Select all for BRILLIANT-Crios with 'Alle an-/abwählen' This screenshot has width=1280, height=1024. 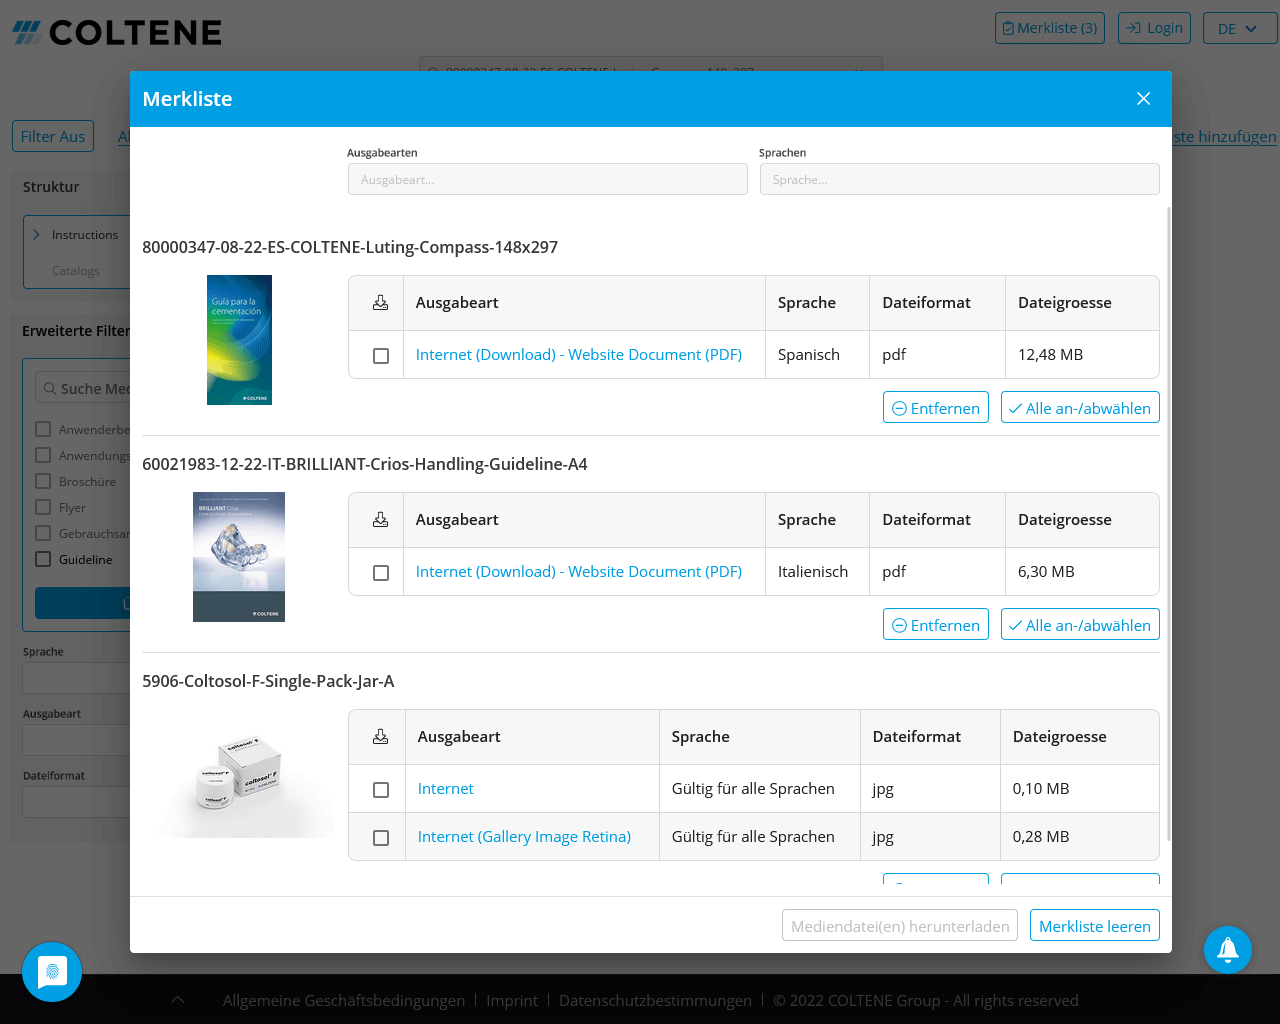coord(1080,625)
